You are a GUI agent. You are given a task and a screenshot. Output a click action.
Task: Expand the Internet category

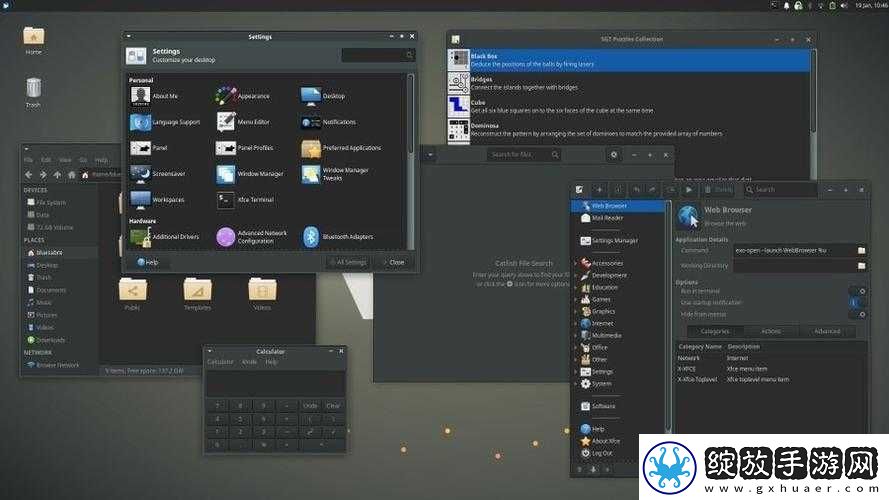[576, 323]
